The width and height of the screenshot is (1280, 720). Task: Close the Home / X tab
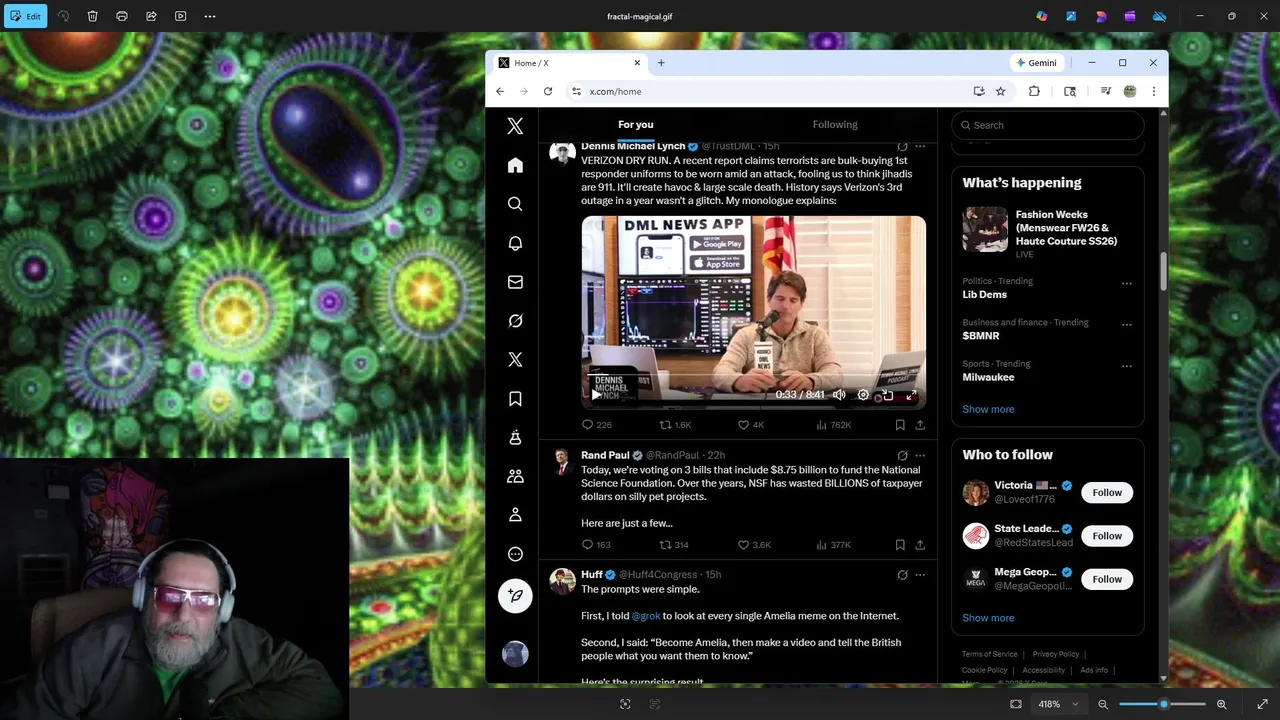pos(637,62)
